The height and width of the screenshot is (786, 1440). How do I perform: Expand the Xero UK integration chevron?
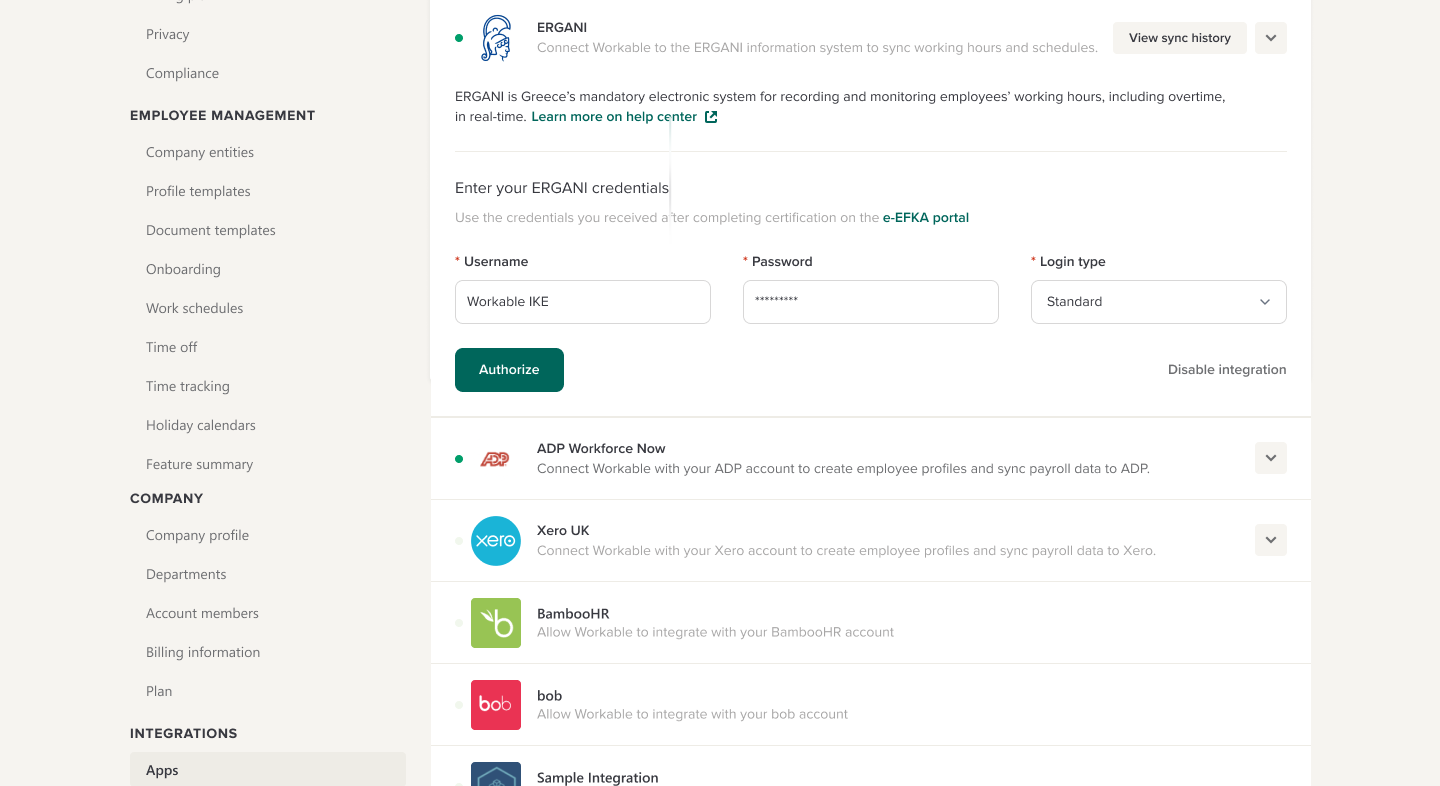coord(1271,540)
